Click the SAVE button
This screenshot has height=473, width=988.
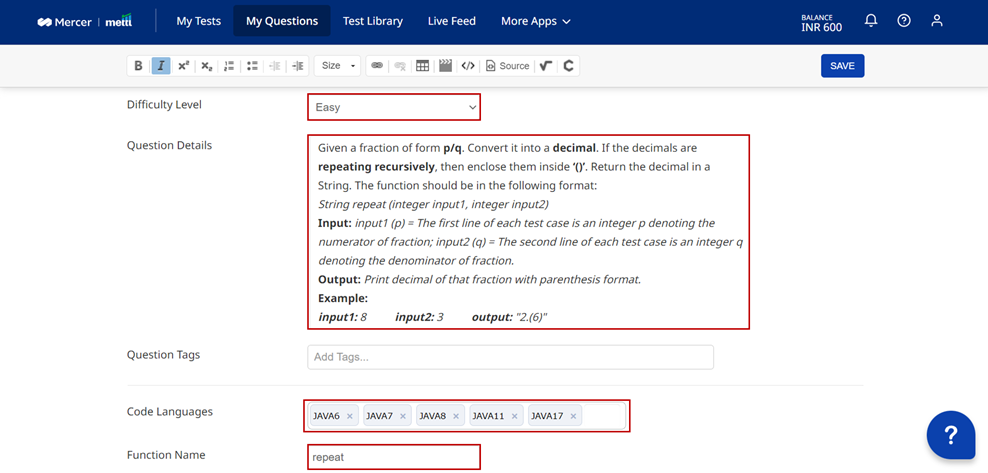coord(842,66)
